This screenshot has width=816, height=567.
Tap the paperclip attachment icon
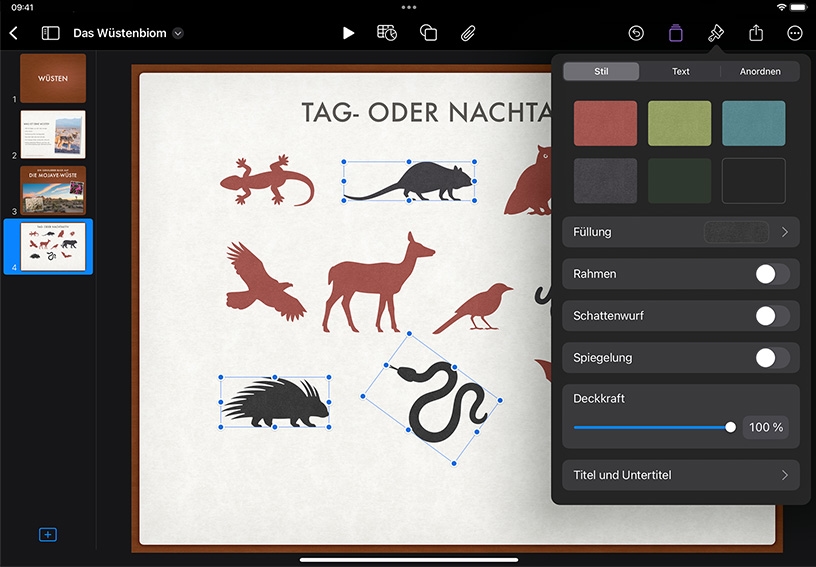468,33
